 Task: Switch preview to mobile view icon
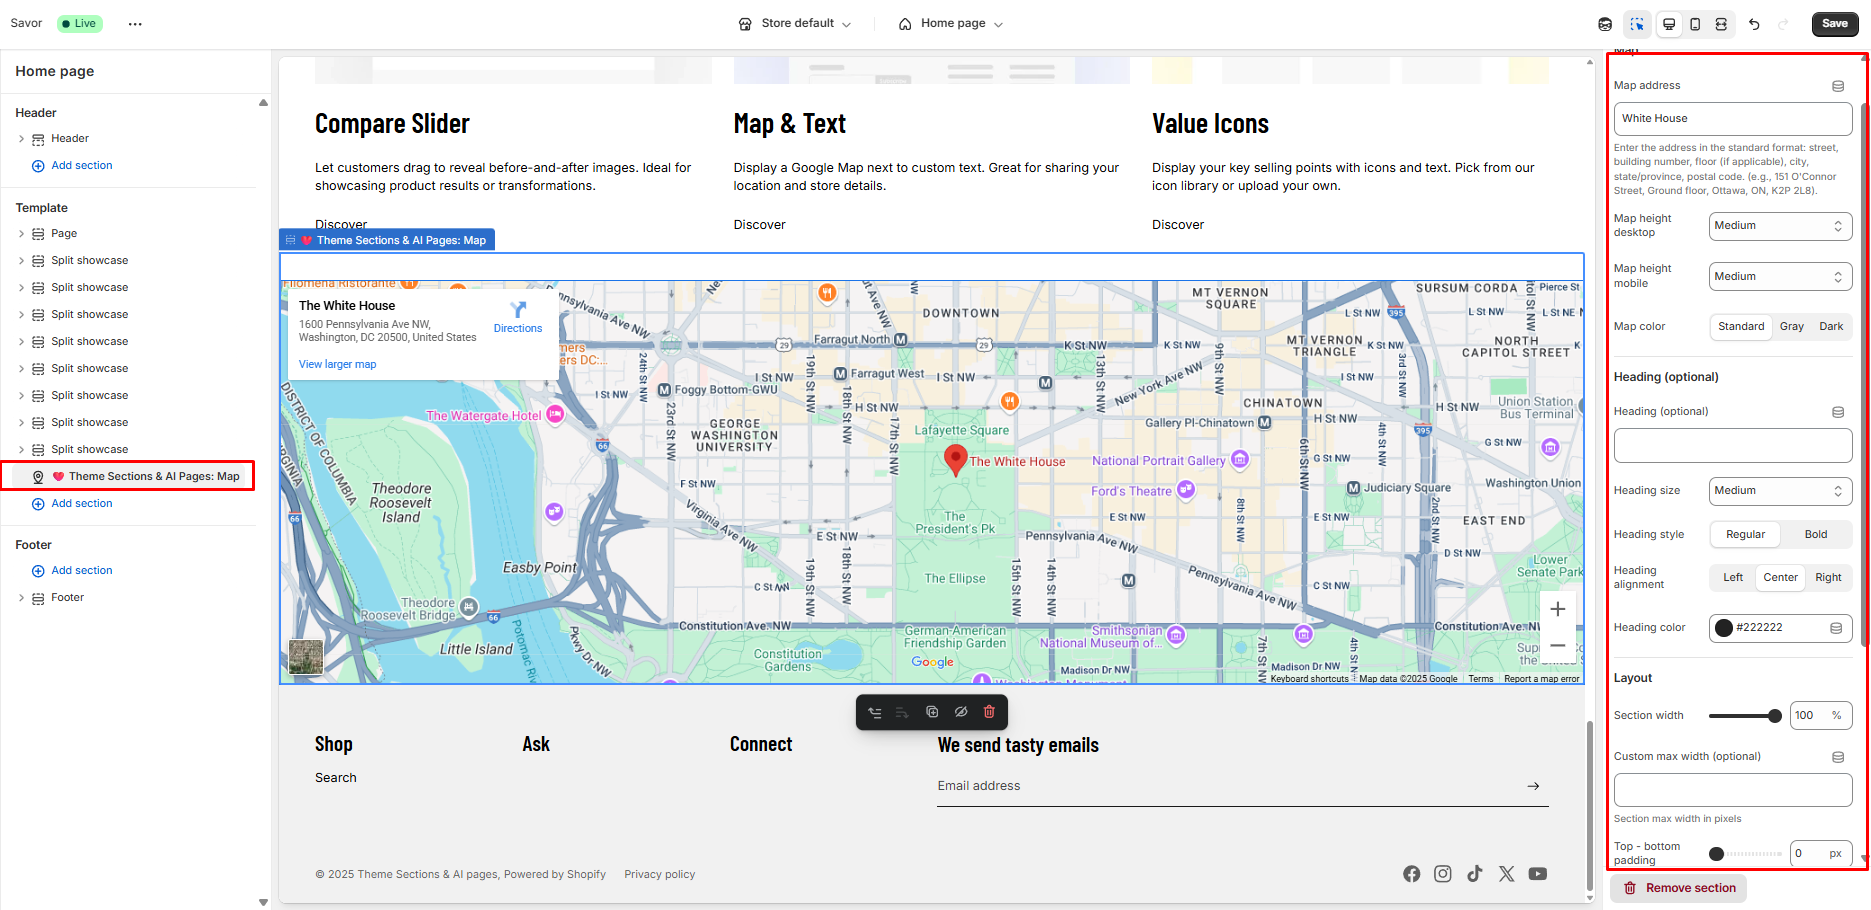click(x=1695, y=24)
